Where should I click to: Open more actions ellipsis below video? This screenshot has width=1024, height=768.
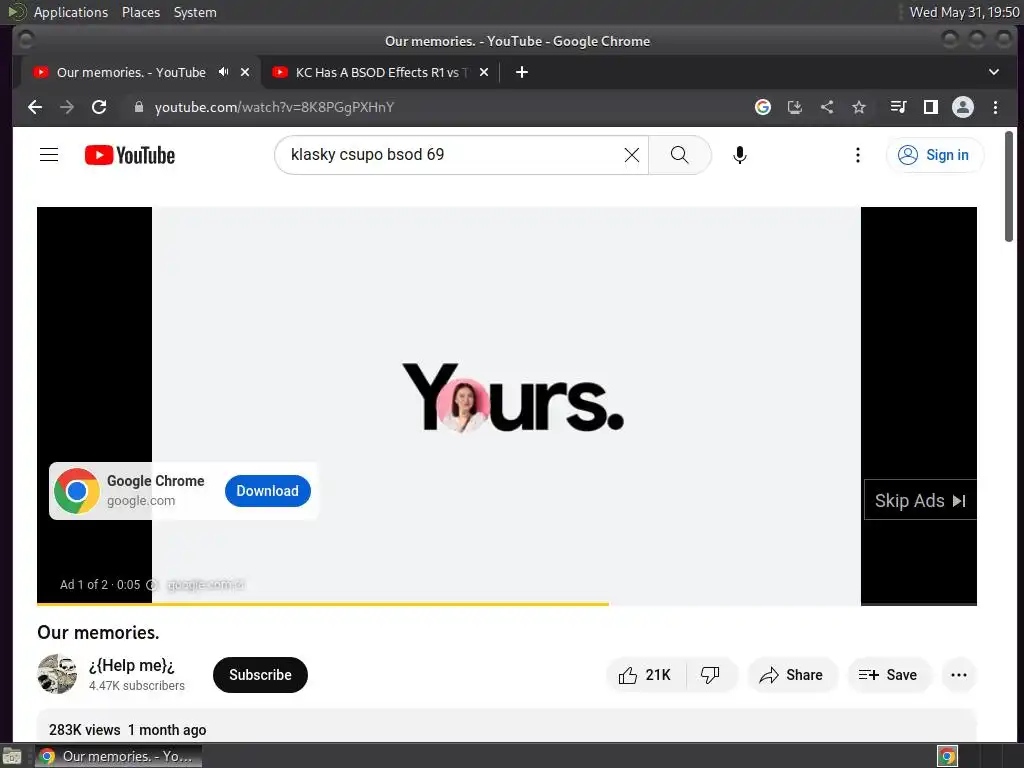(959, 675)
